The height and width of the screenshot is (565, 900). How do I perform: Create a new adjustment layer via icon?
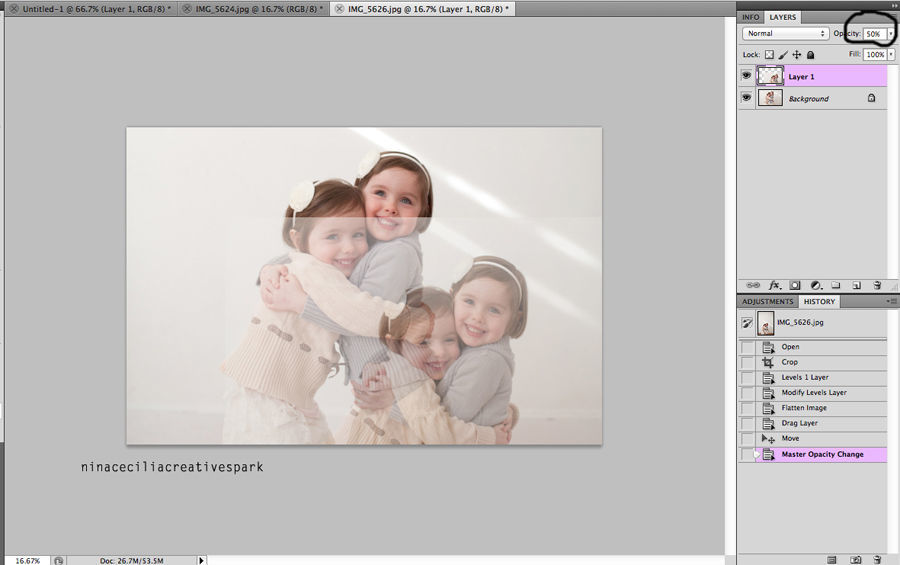point(816,285)
